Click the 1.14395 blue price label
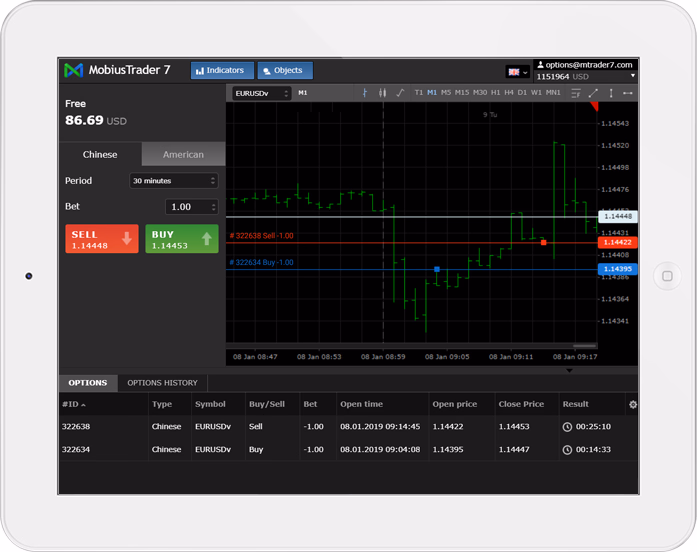The image size is (697, 552). coord(618,269)
